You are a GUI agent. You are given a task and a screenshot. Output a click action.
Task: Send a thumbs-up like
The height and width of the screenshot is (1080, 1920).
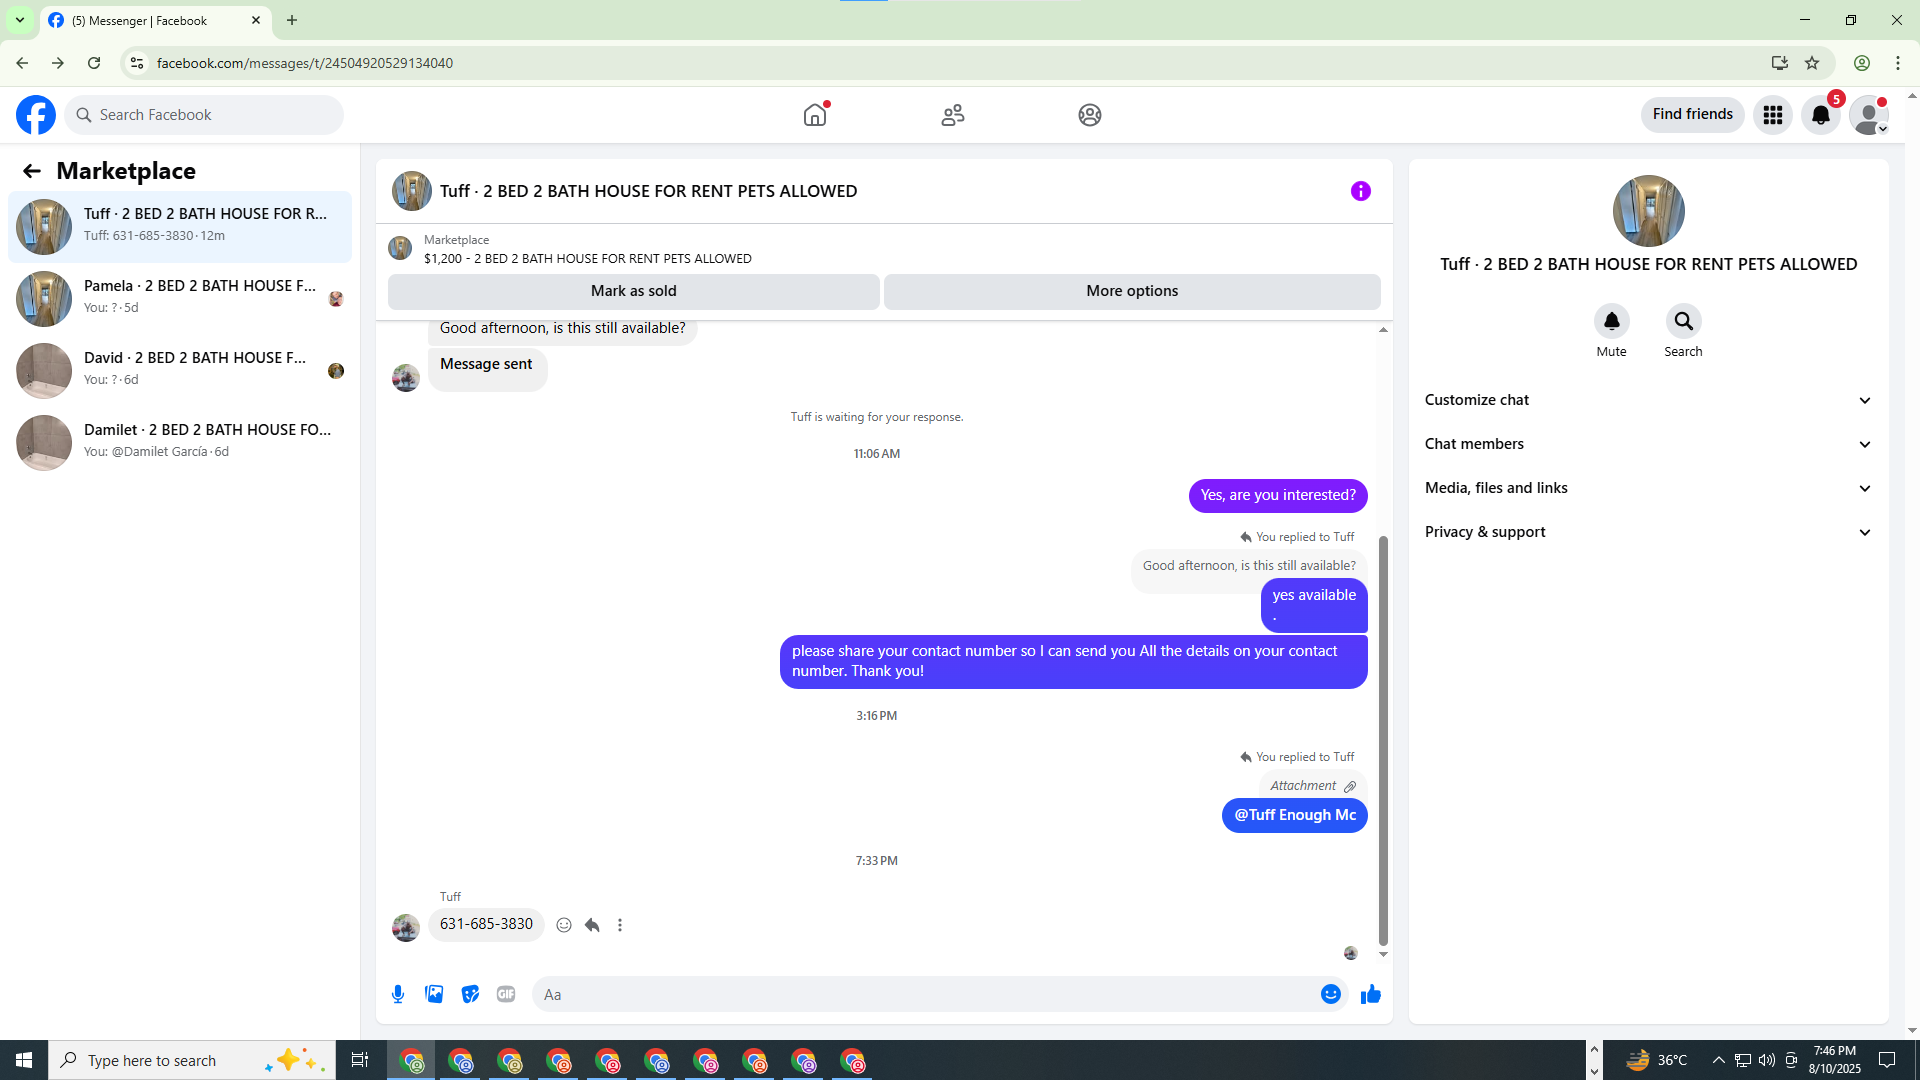click(x=1370, y=994)
